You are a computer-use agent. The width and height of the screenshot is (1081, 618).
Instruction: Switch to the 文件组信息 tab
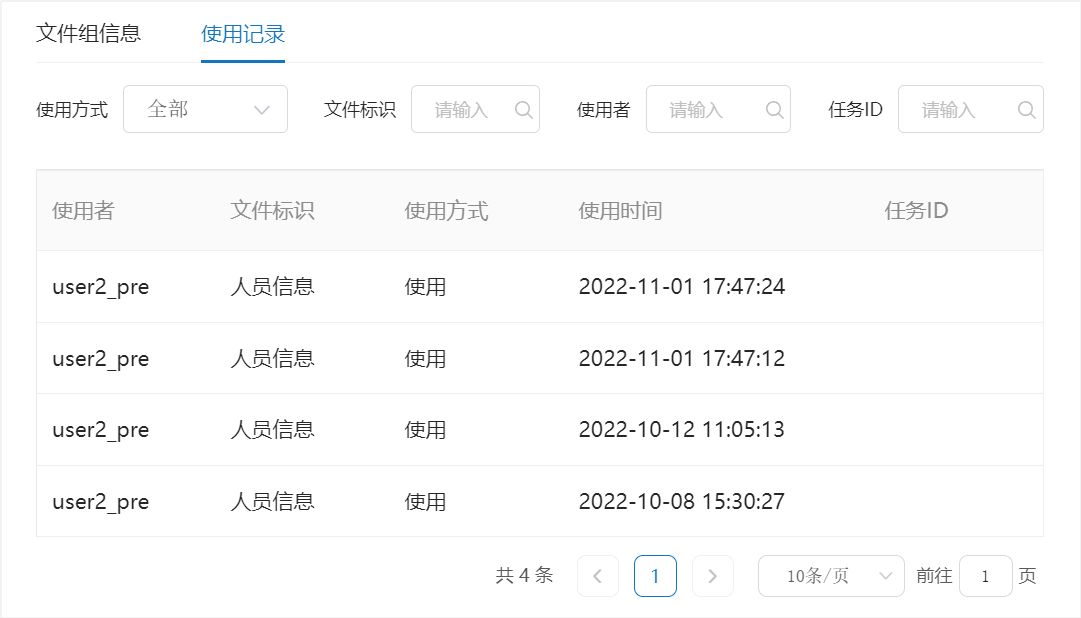point(88,33)
